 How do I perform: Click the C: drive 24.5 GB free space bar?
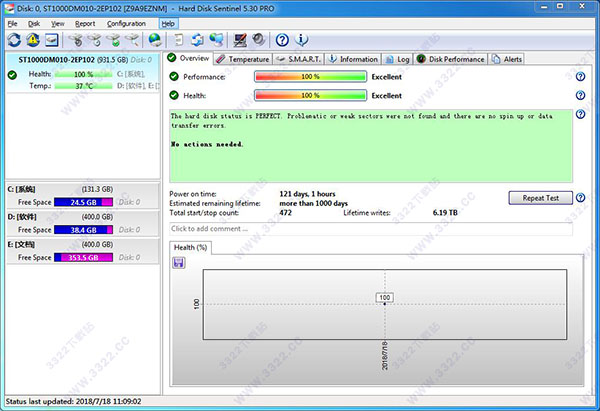click(x=83, y=202)
